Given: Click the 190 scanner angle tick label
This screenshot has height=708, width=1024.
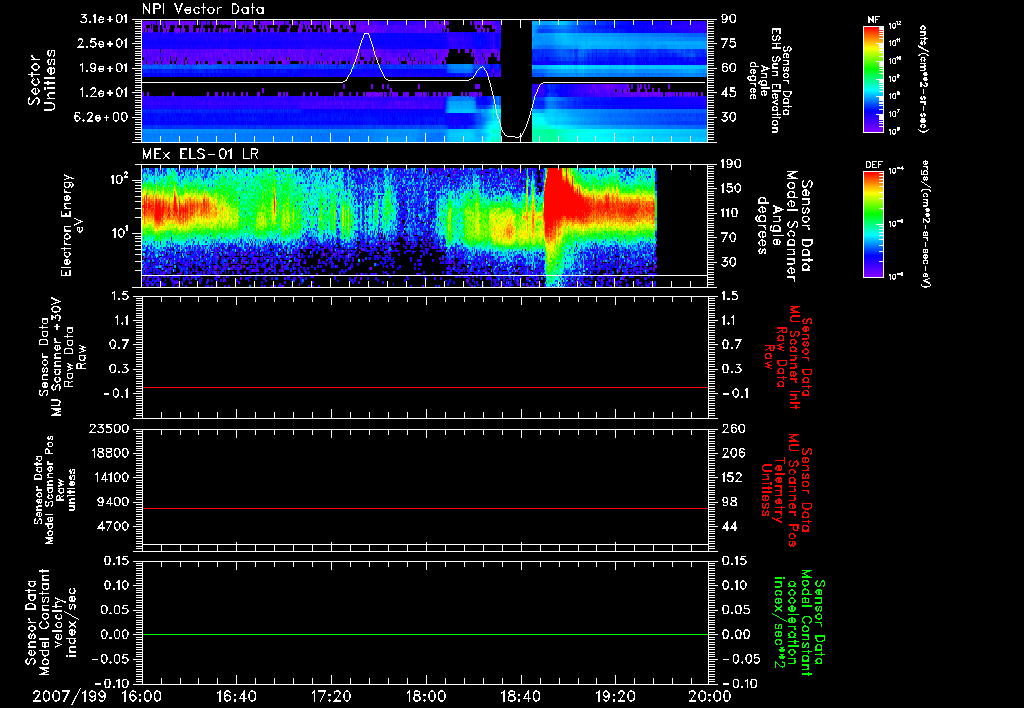Looking at the screenshot, I should (x=732, y=164).
